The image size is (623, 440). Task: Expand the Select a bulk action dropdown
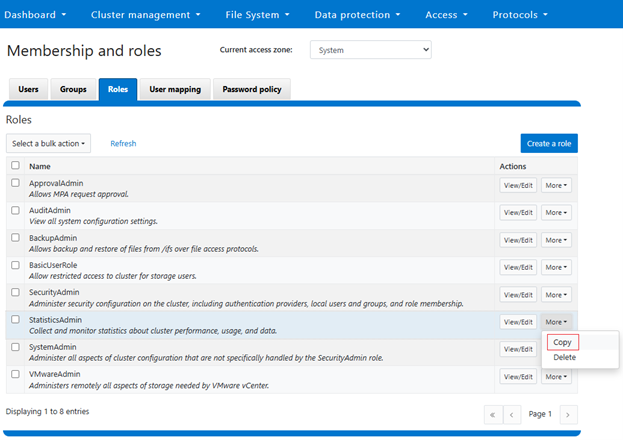(48, 143)
